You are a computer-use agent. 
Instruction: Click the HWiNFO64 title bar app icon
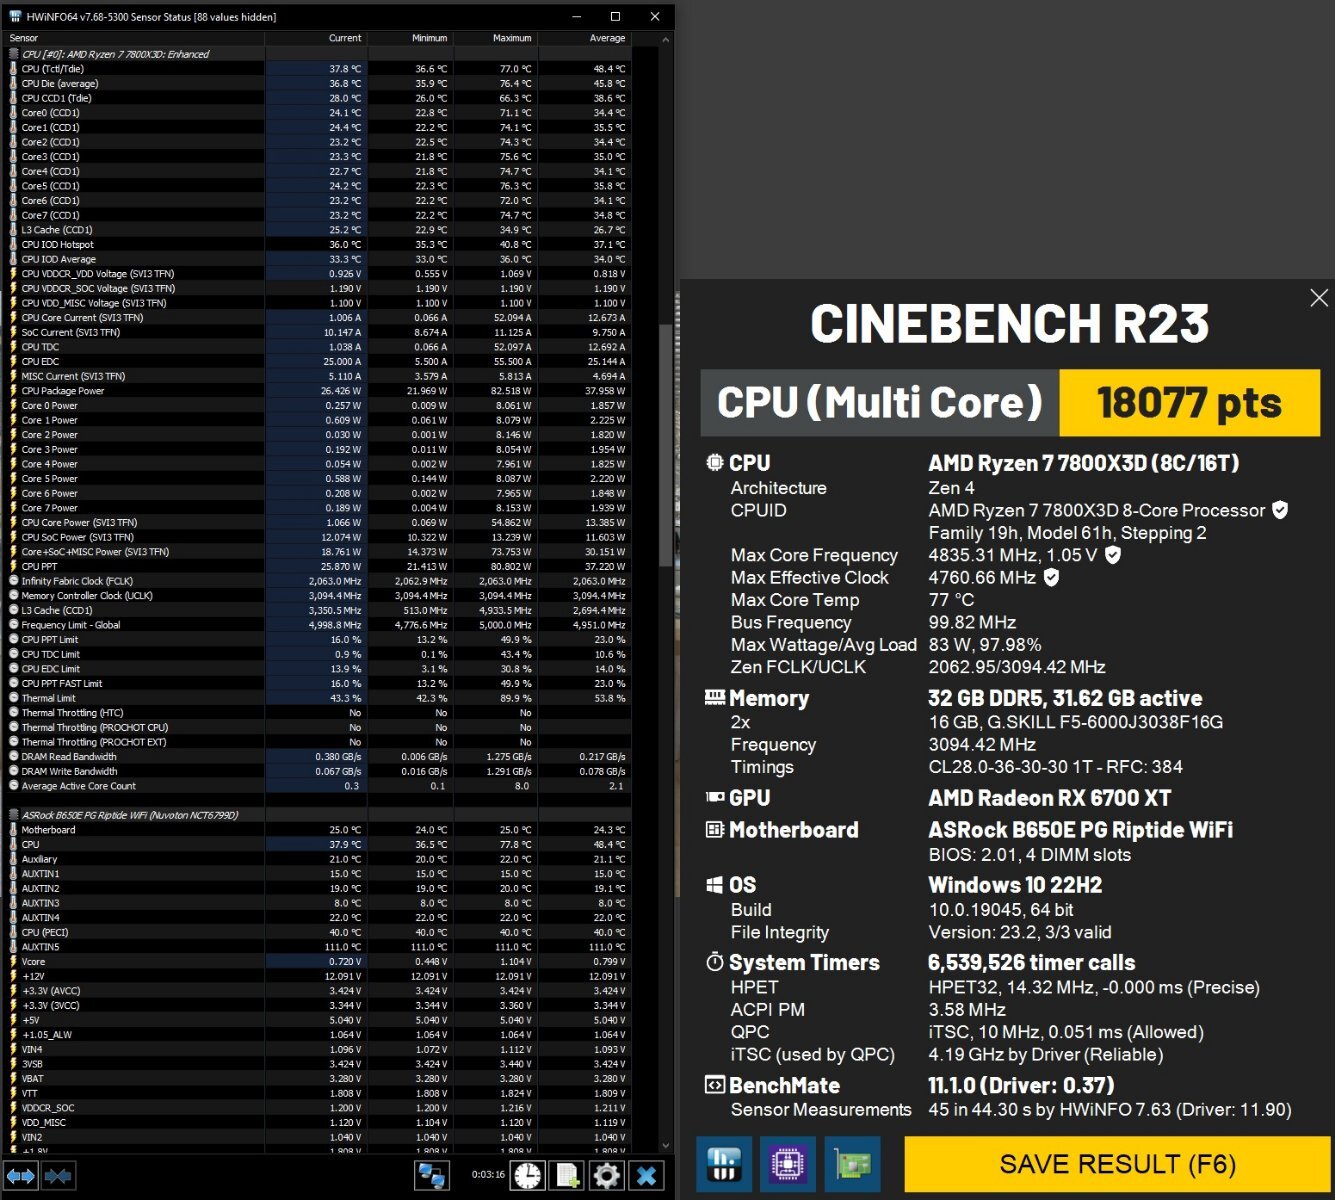(x=15, y=17)
